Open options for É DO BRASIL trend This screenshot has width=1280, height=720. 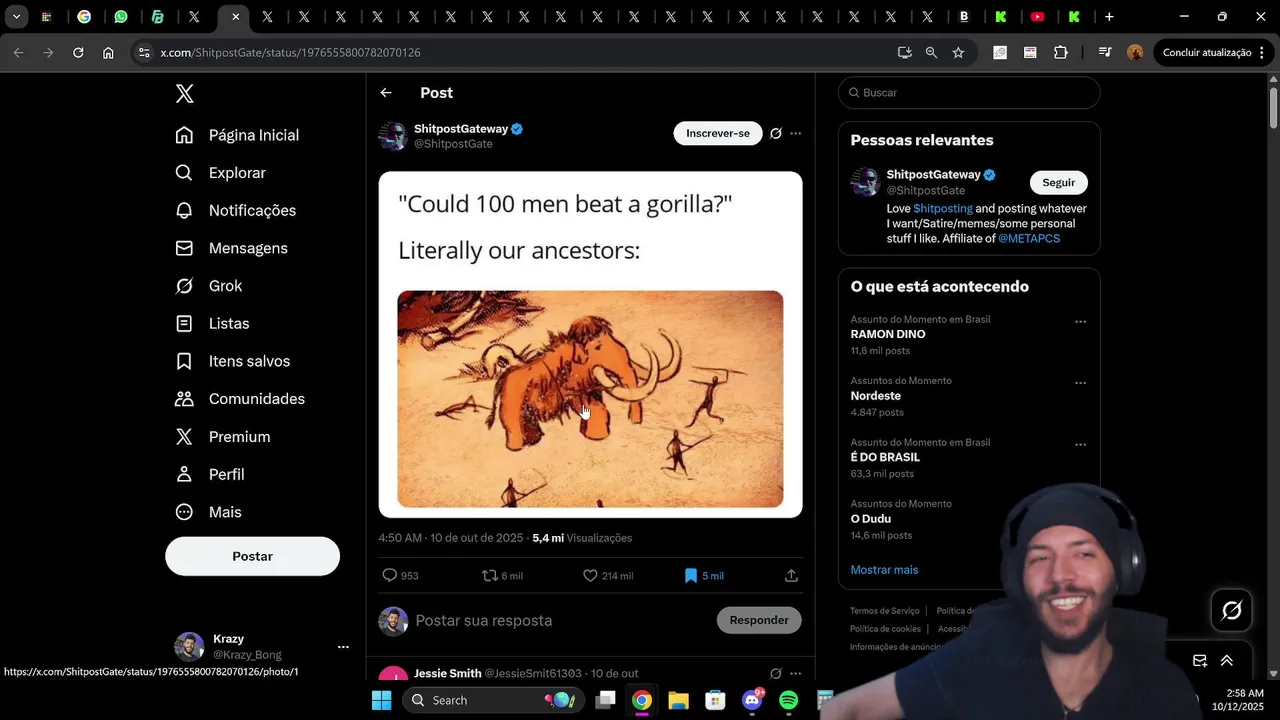(1080, 445)
